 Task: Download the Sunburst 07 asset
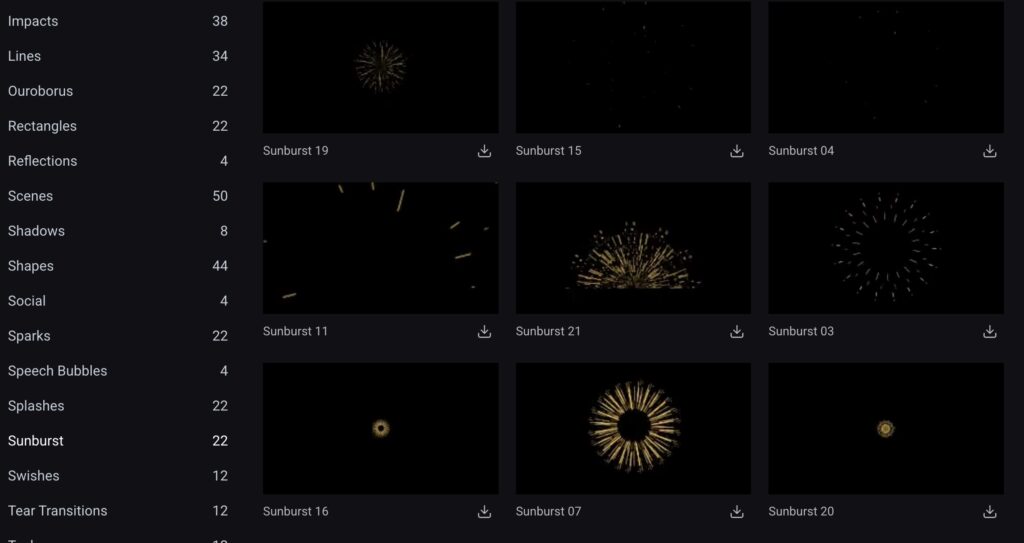coord(737,512)
